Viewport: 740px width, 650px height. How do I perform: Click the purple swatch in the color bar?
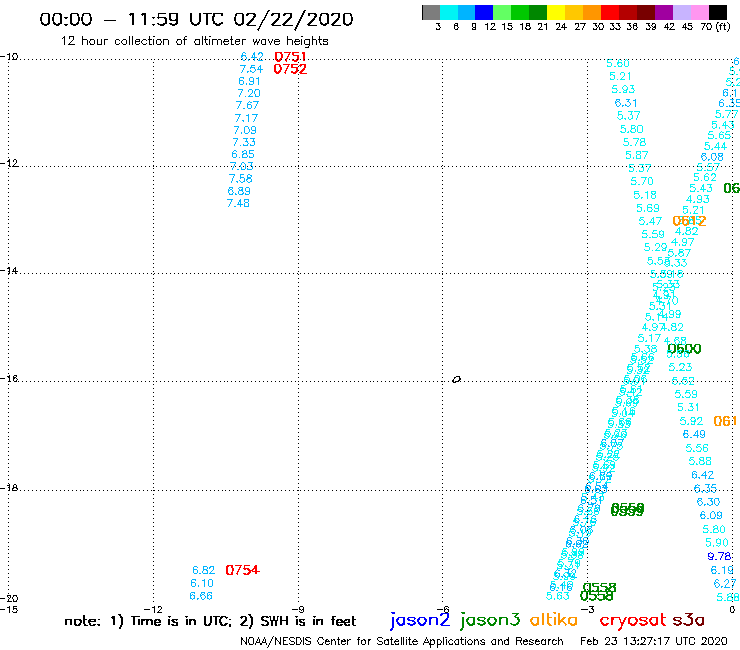[x=664, y=12]
